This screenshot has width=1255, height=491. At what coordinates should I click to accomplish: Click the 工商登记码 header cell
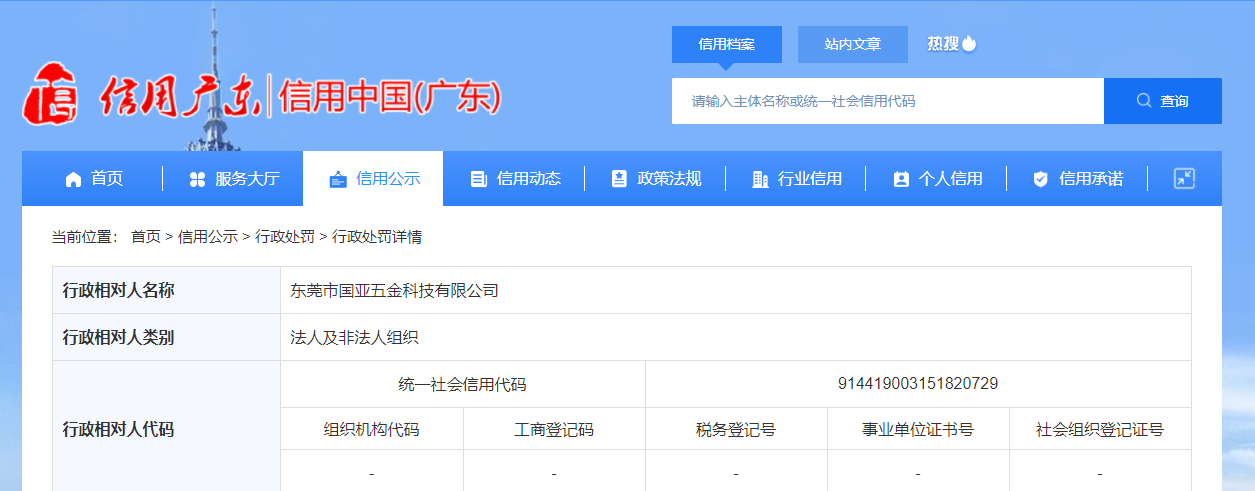pos(554,430)
